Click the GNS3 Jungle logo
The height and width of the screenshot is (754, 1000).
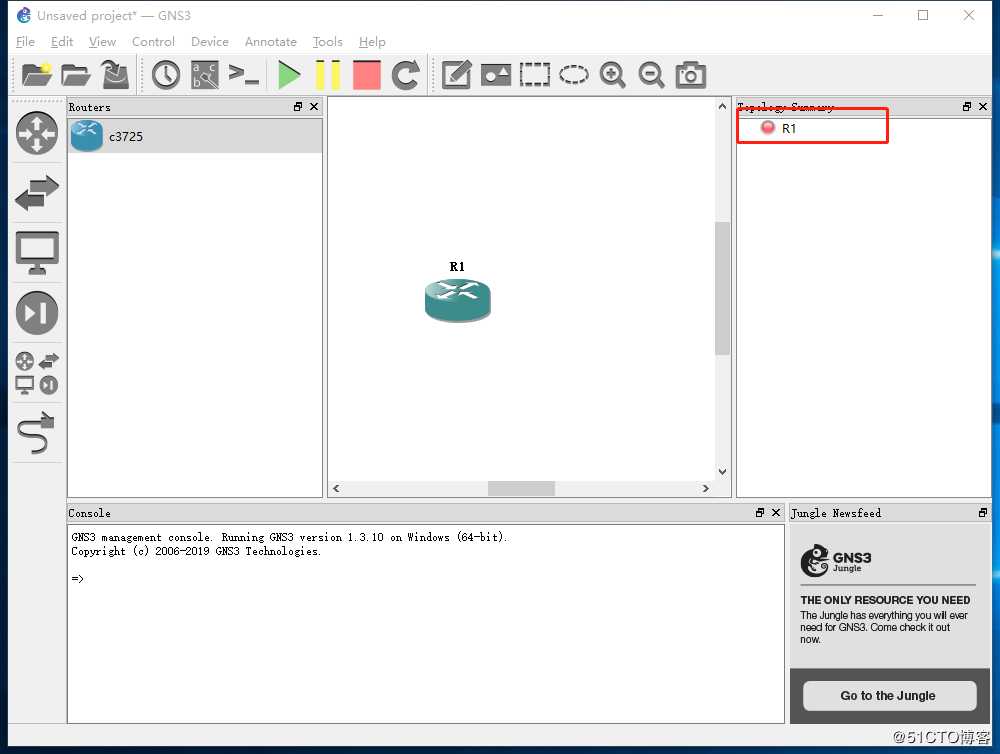[x=836, y=561]
